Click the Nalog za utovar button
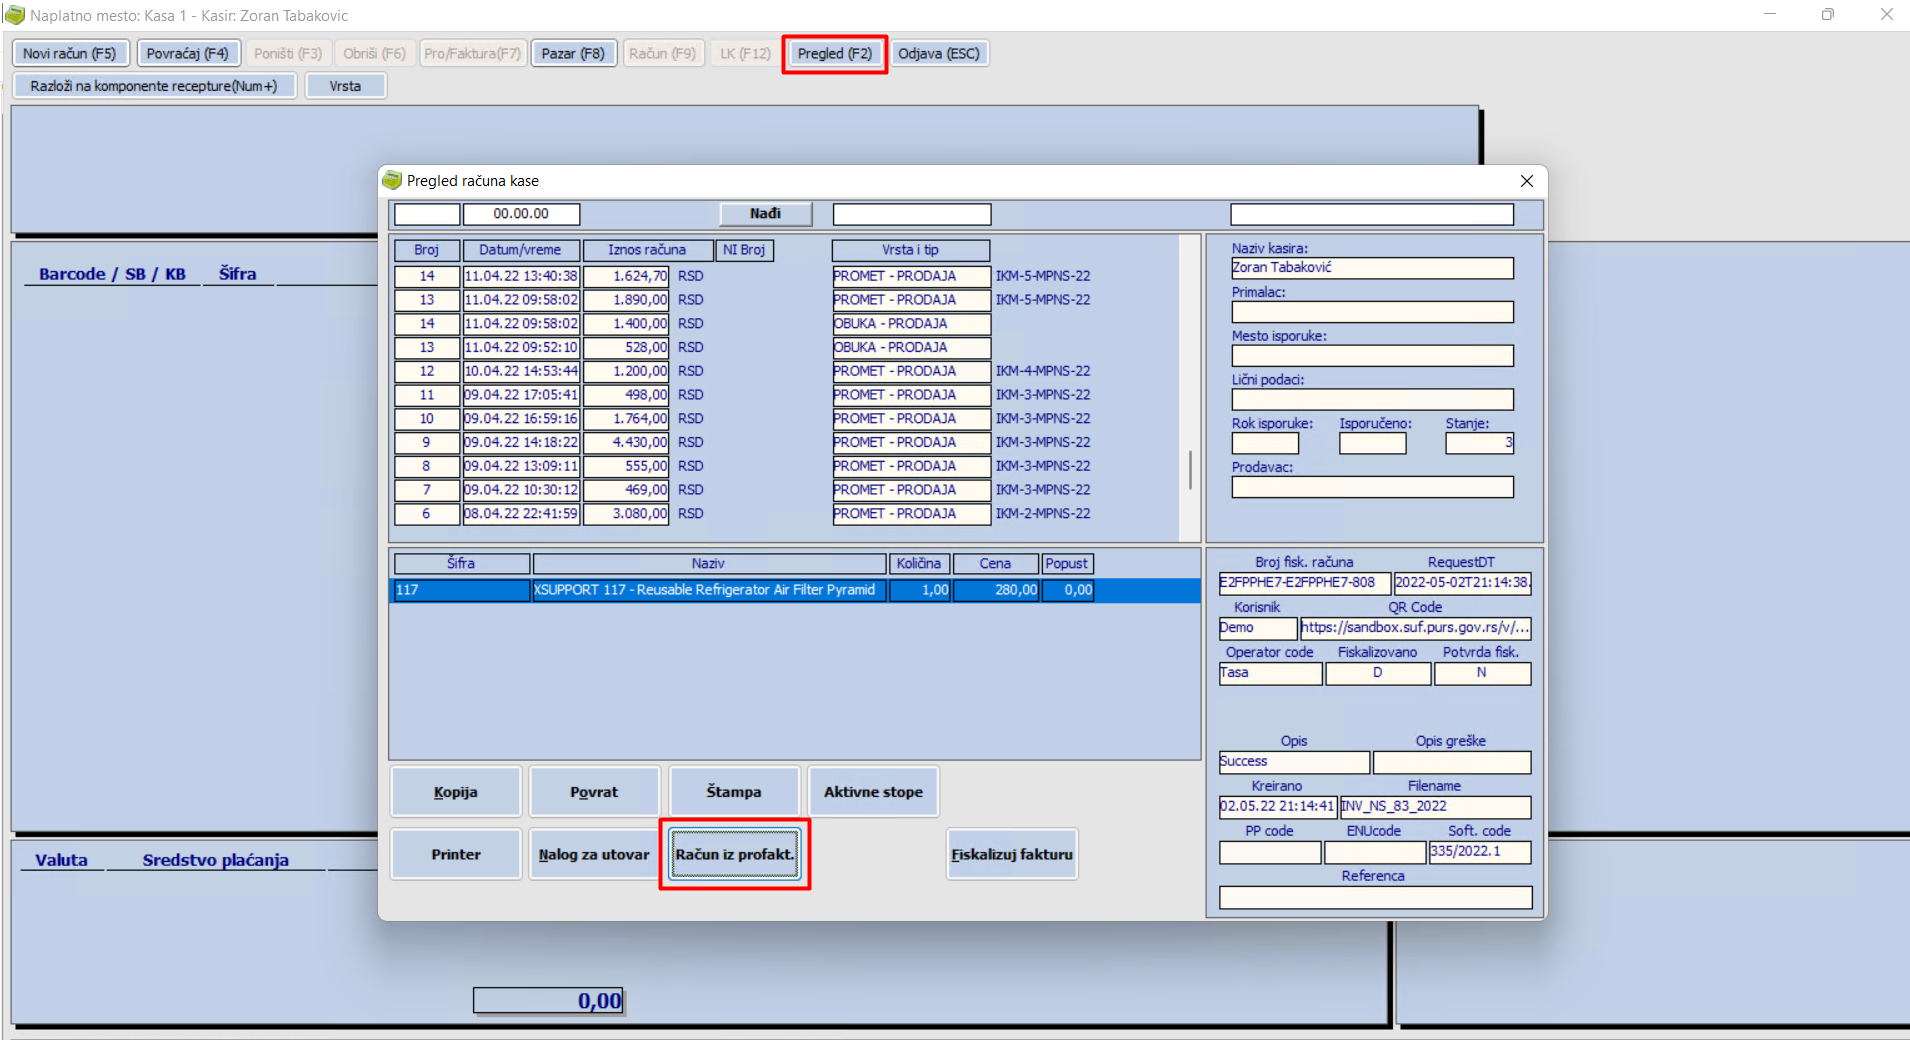 [594, 854]
